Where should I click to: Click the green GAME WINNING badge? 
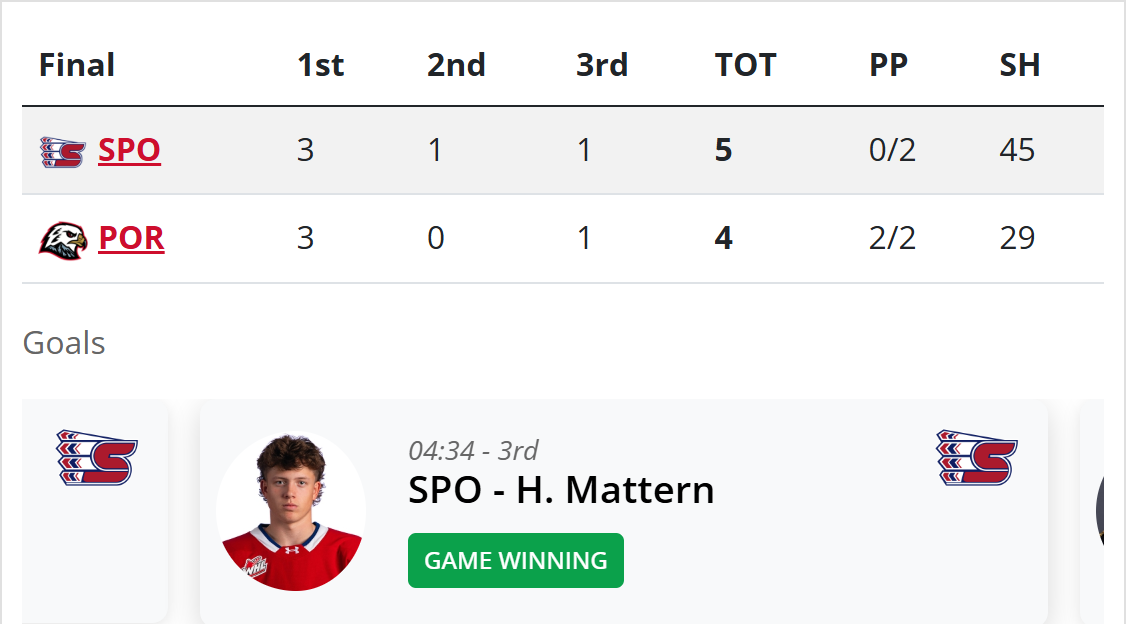(x=515, y=561)
